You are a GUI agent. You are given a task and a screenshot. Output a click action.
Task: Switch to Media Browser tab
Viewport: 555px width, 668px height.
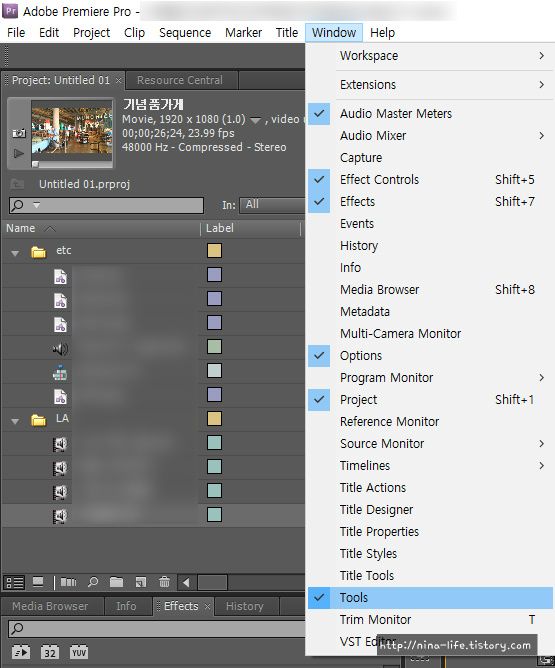[x=50, y=606]
